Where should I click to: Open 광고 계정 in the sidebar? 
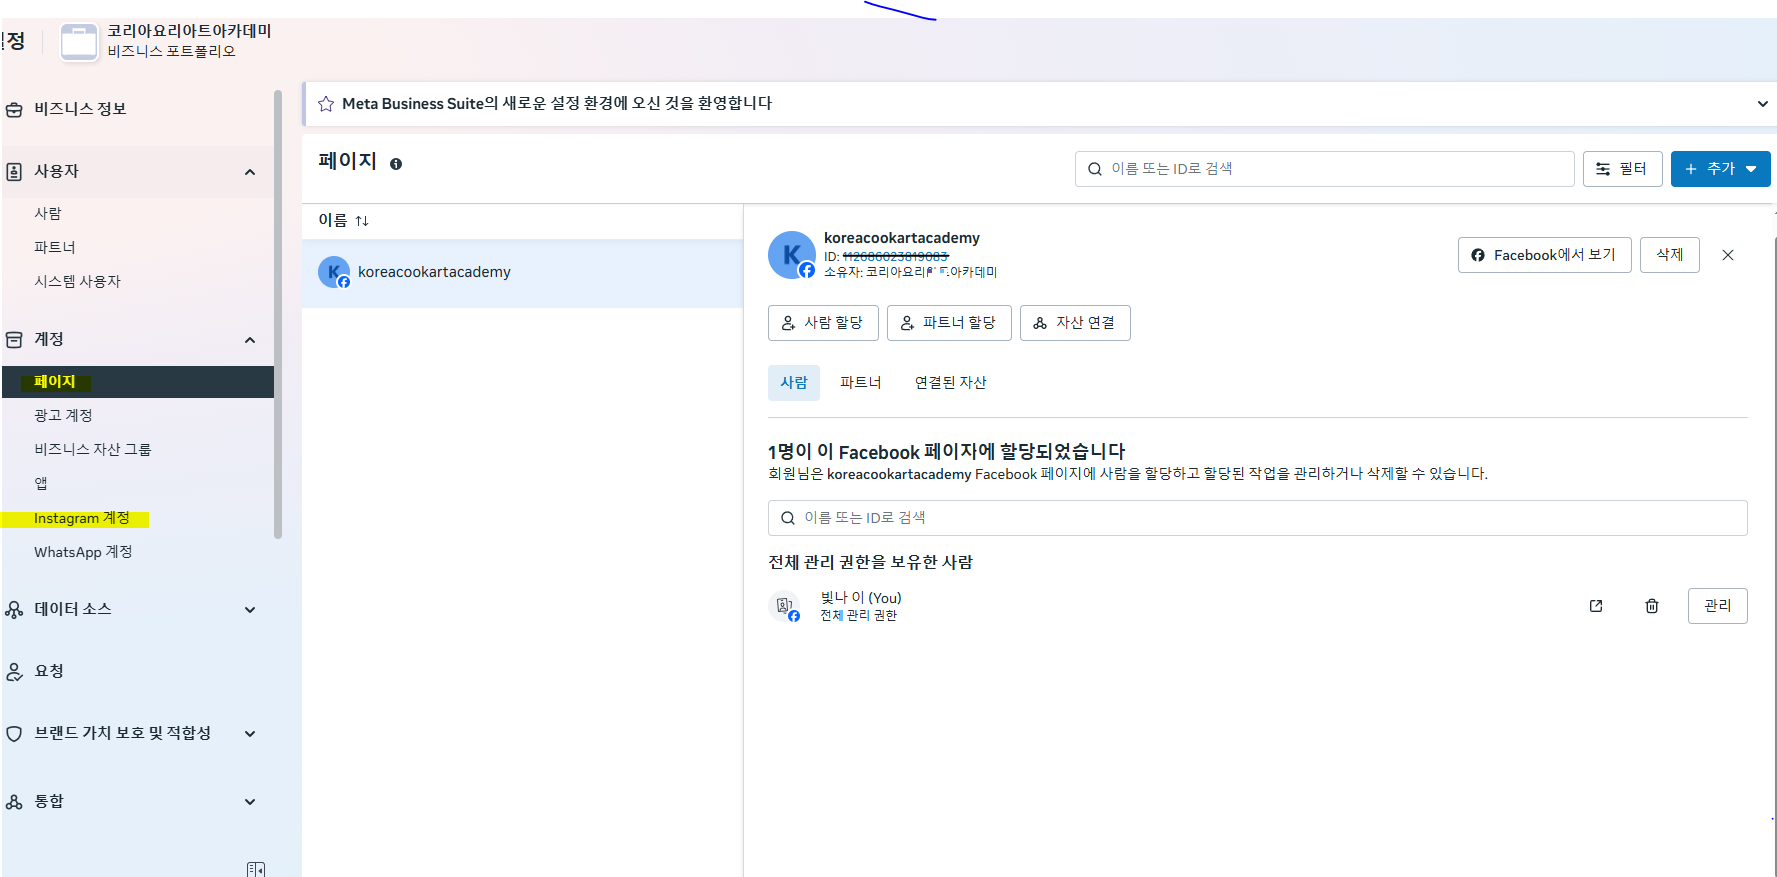click(x=63, y=415)
